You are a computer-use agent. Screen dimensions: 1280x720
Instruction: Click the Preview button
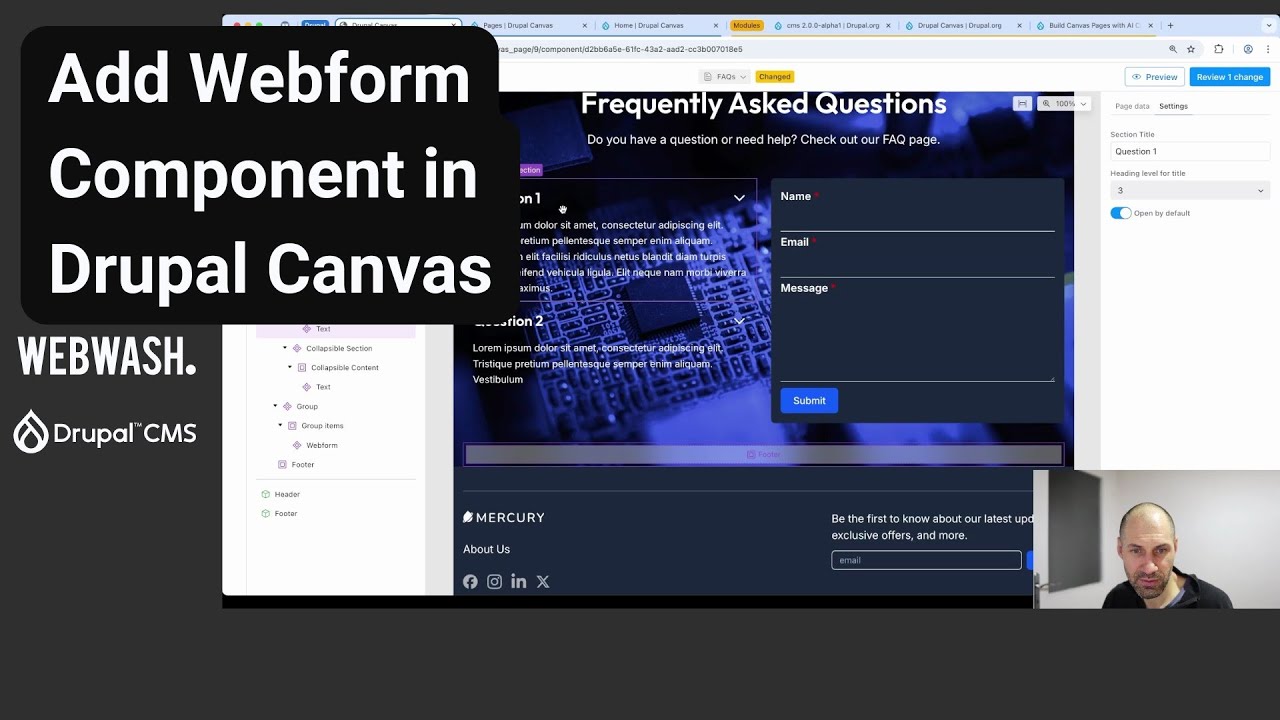tap(1155, 77)
